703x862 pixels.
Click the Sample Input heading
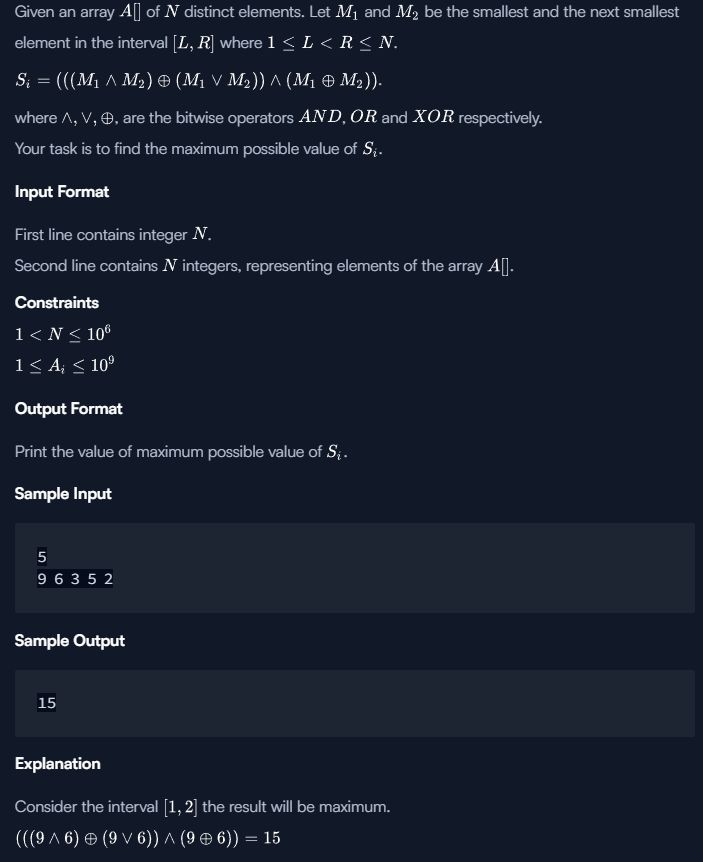(x=63, y=494)
